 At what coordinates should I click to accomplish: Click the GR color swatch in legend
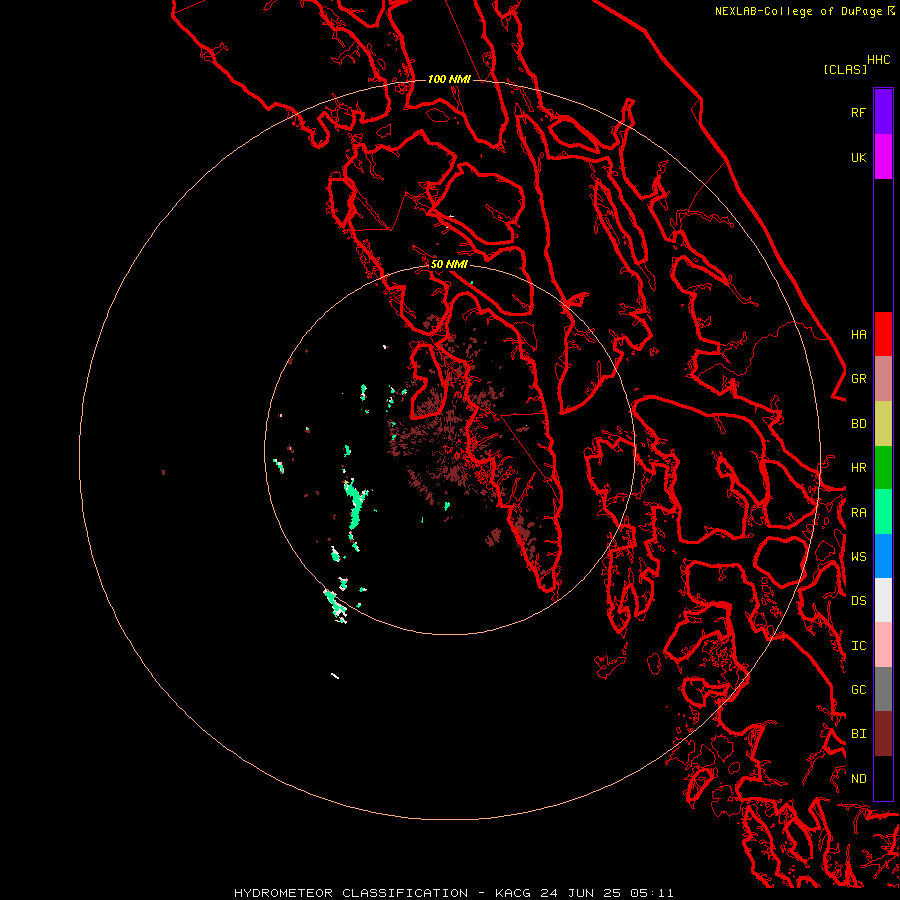pyautogui.click(x=883, y=378)
